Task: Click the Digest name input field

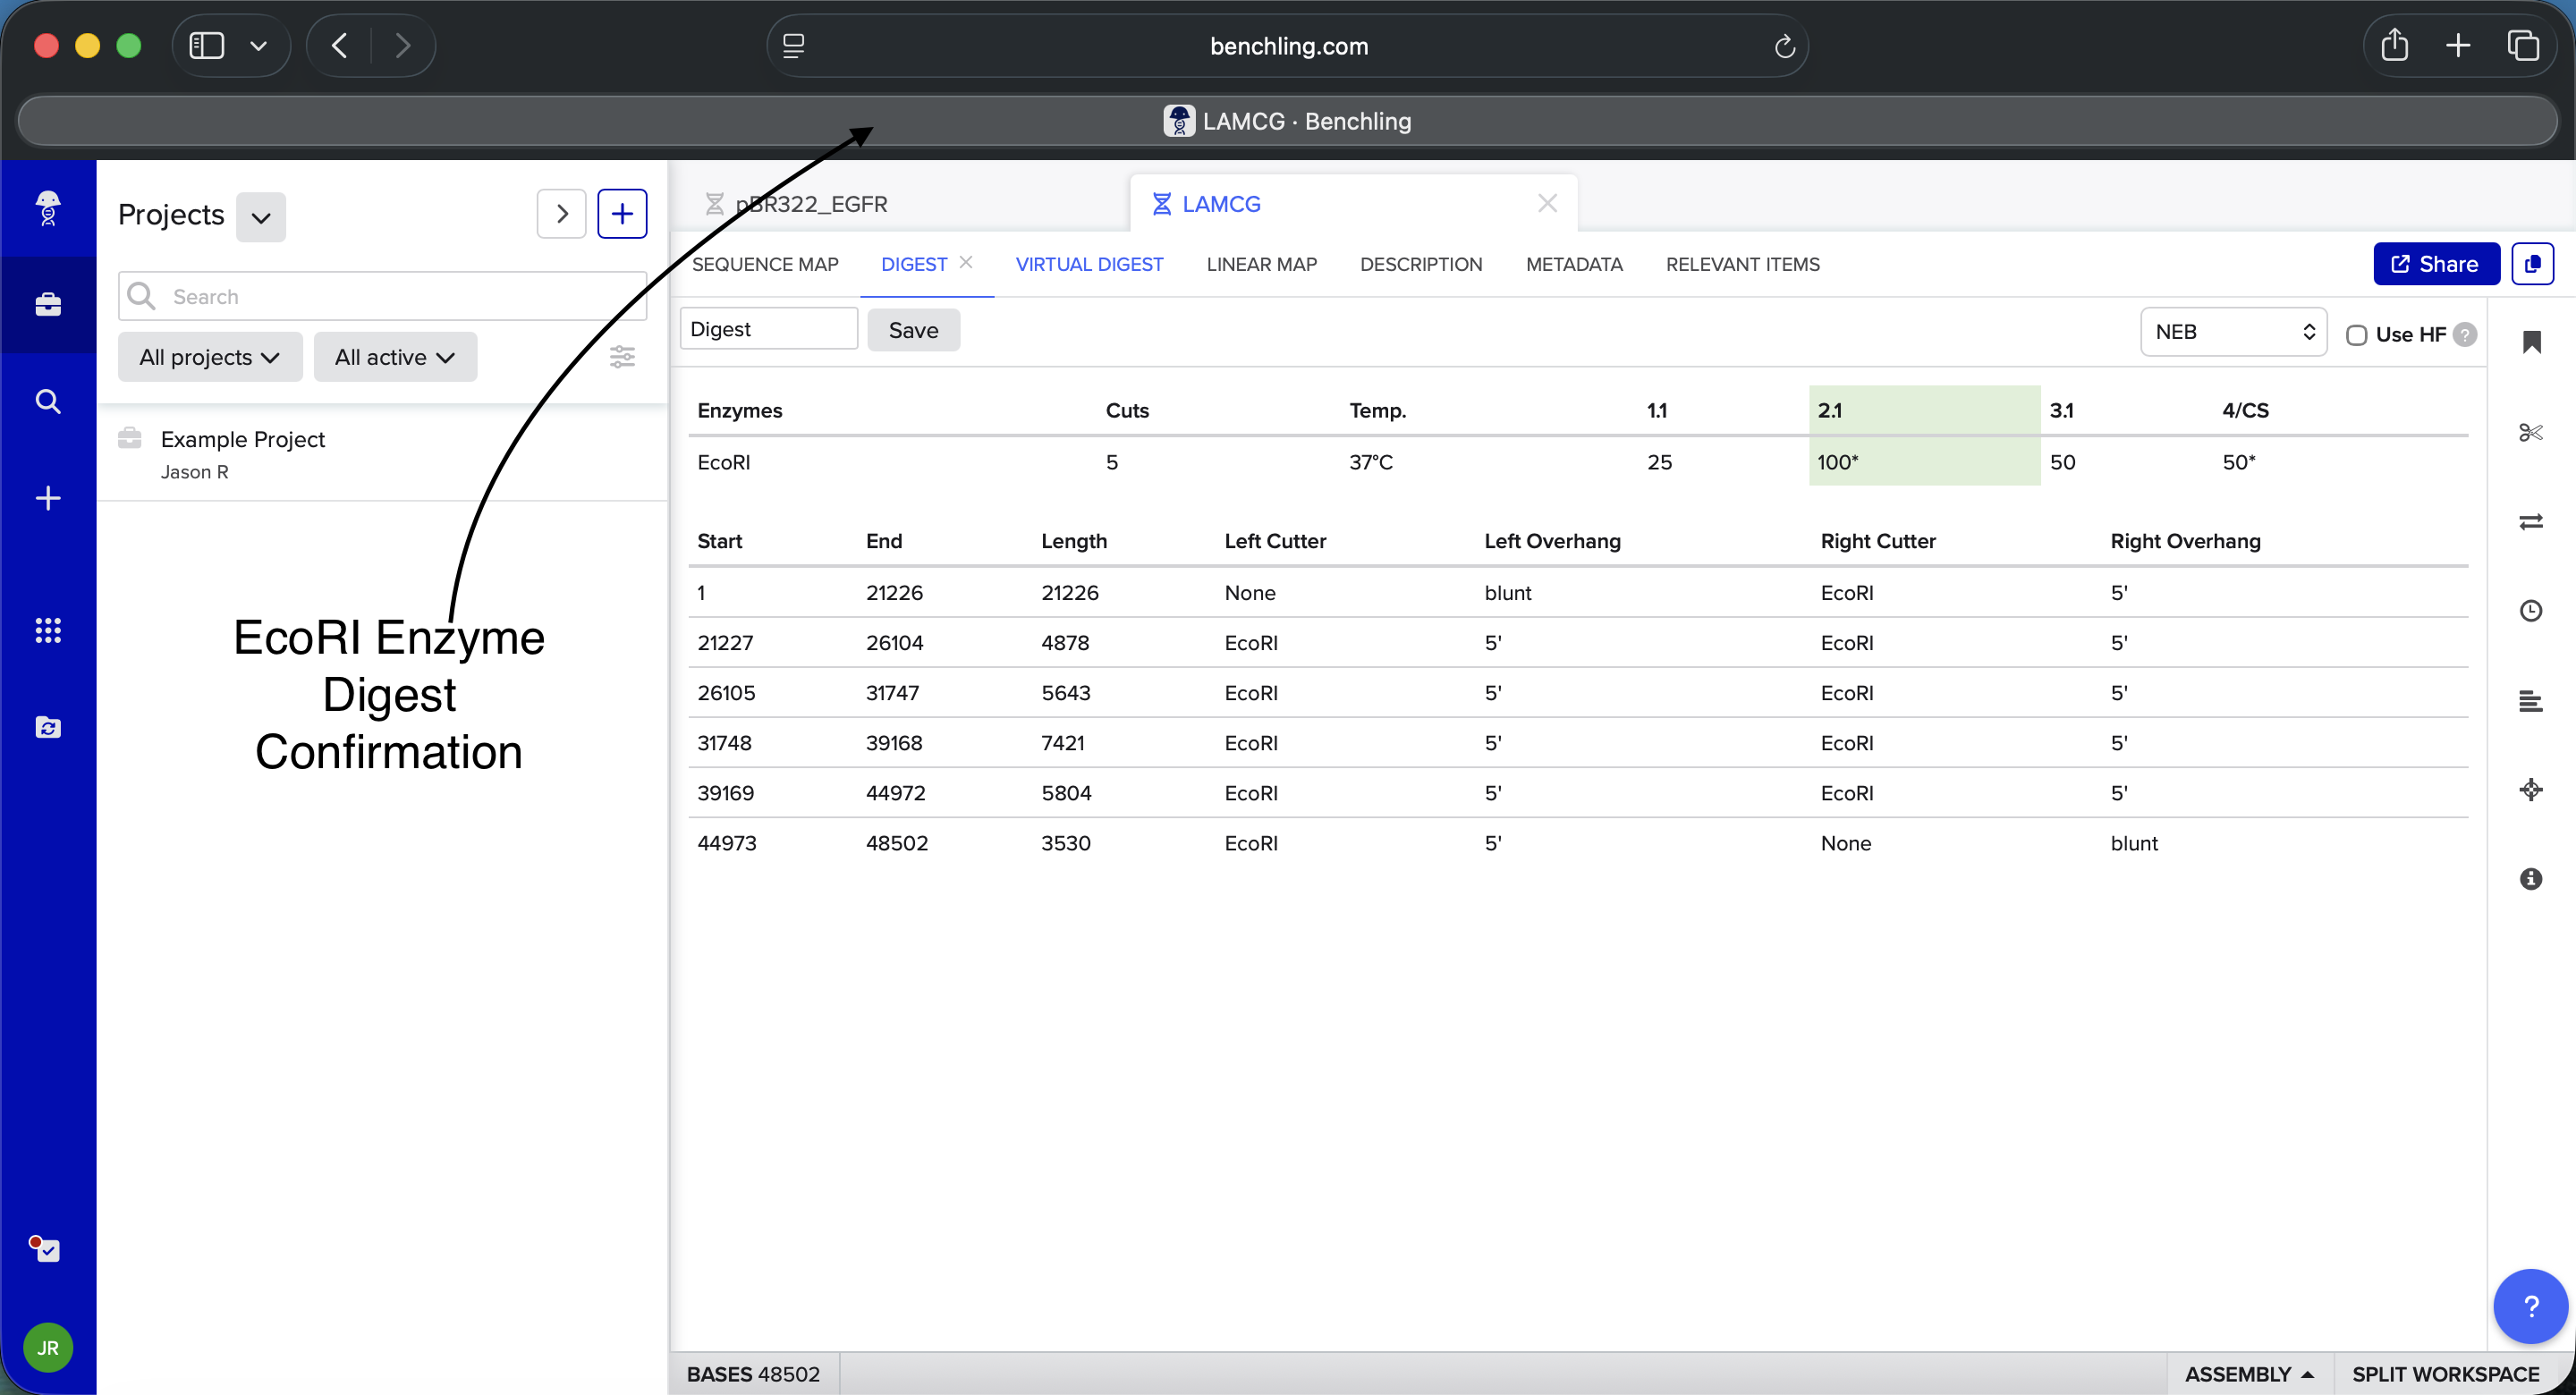Action: (x=767, y=329)
